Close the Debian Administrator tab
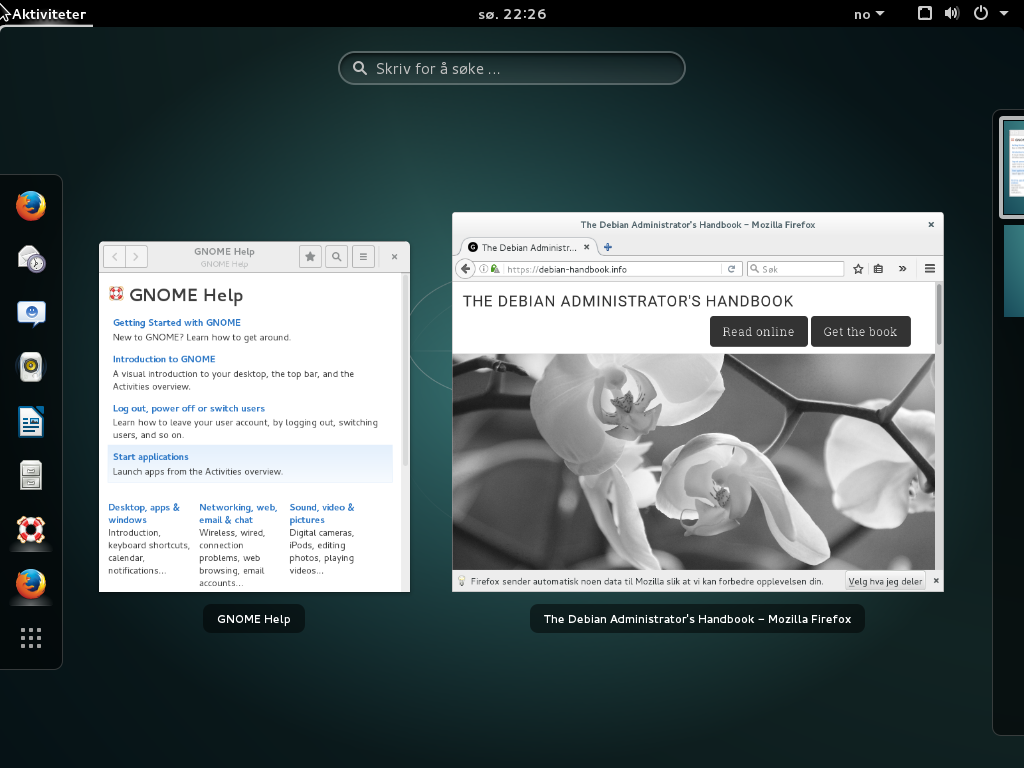1024x768 pixels. pos(586,247)
